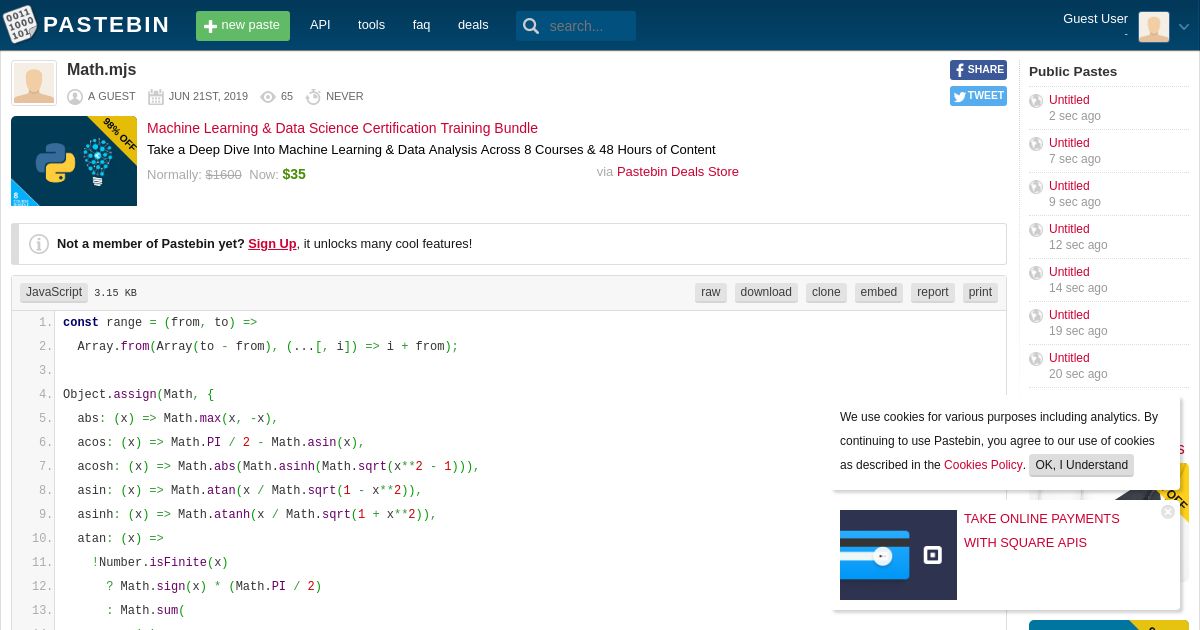
Task: Click the paste author avatar thumbnail
Action: (34, 83)
